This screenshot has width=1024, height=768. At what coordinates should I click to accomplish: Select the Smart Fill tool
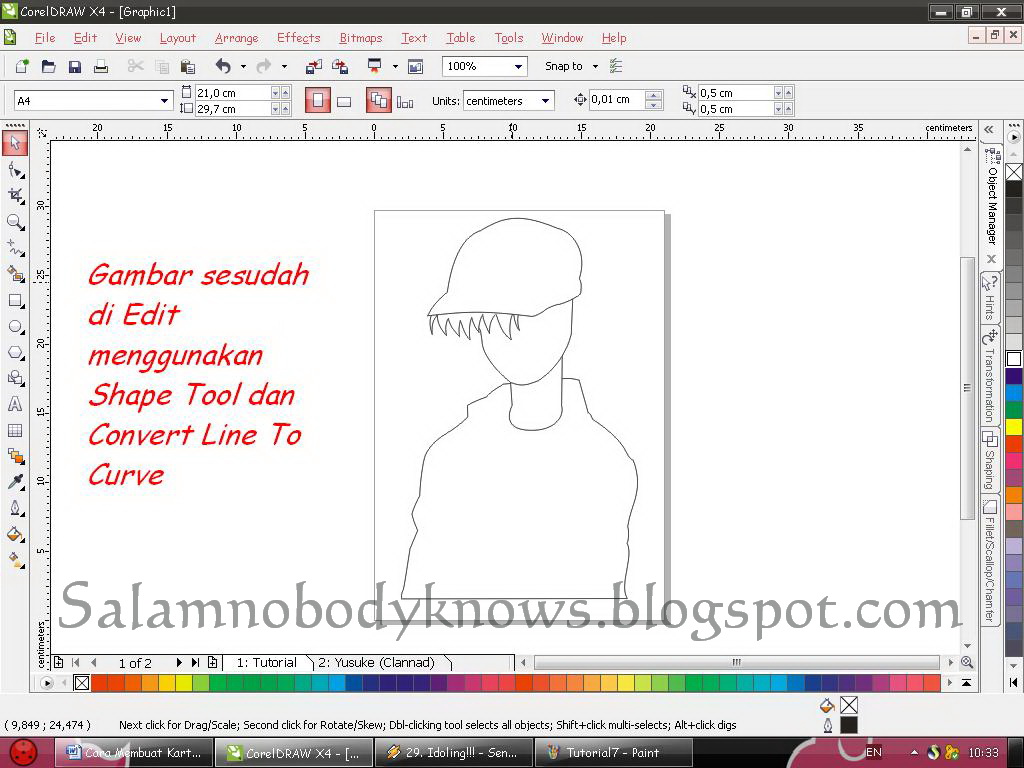pyautogui.click(x=15, y=274)
